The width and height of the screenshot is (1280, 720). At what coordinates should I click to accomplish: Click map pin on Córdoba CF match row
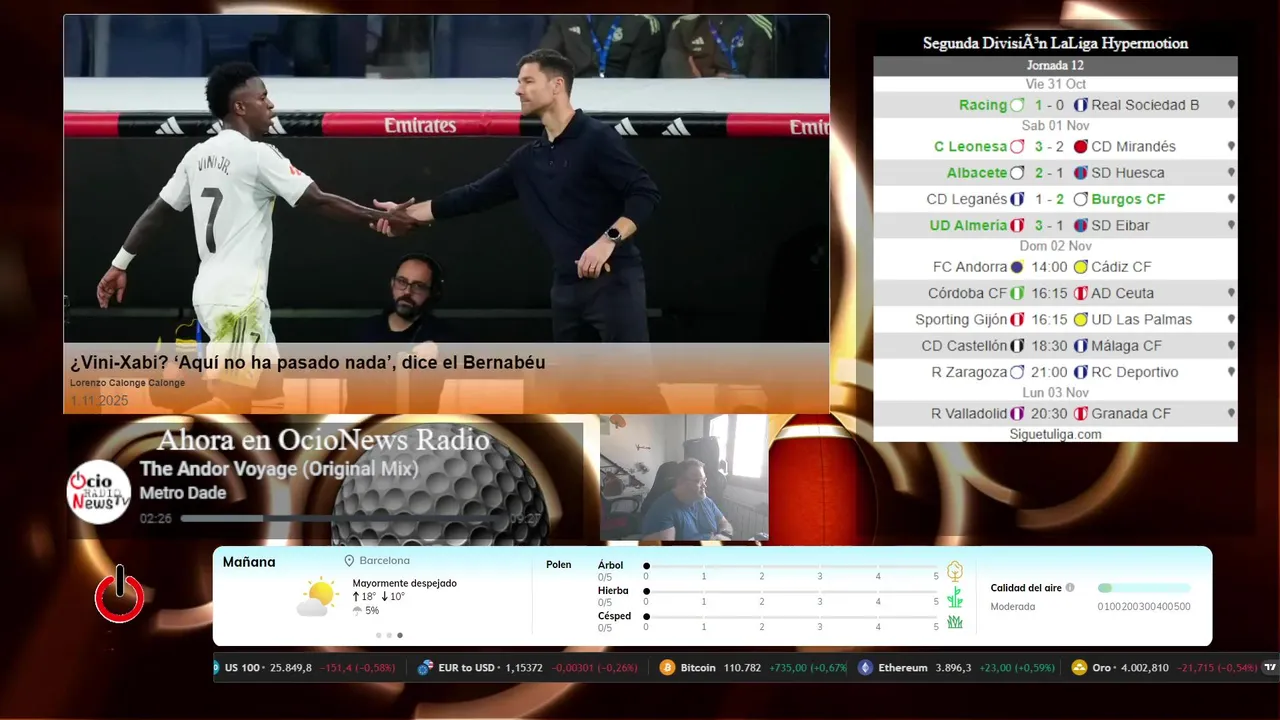(1231, 294)
